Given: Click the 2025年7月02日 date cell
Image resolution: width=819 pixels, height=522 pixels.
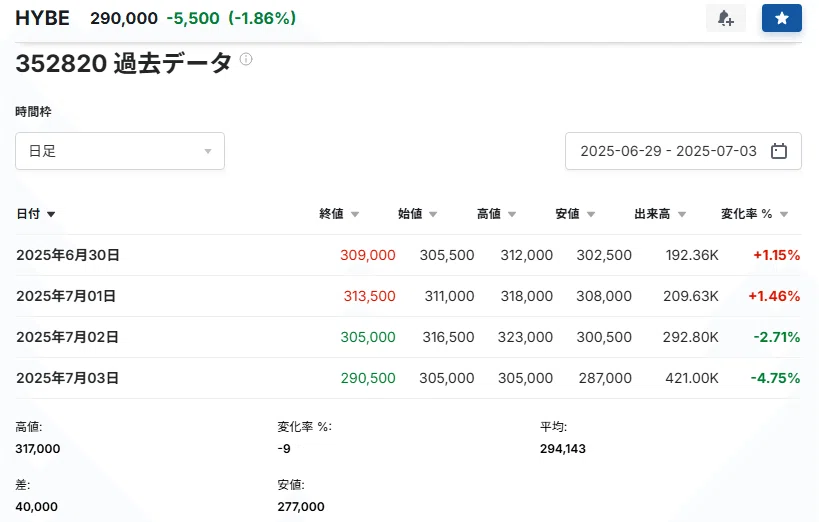Looking at the screenshot, I should (67, 337).
